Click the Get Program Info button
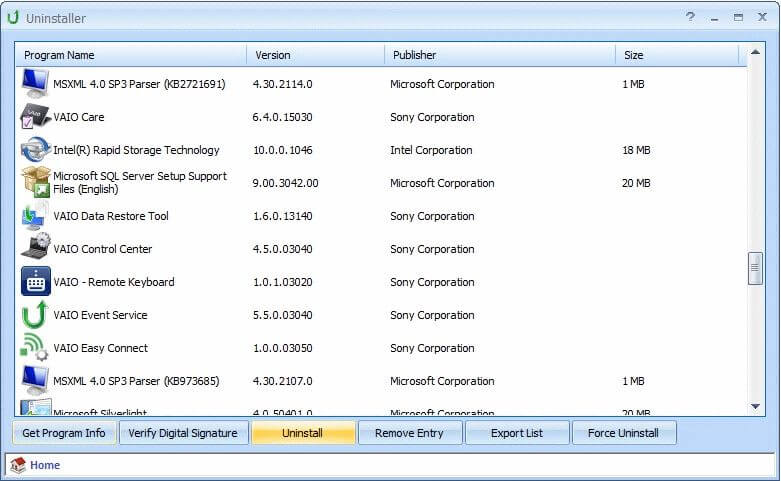This screenshot has height=481, width=781. pos(64,433)
